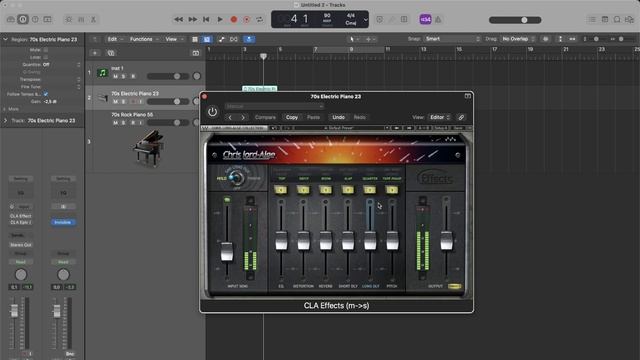Screen dimensions: 640x360
Task: Toggle the Flex show/hide button
Action: (234, 39)
